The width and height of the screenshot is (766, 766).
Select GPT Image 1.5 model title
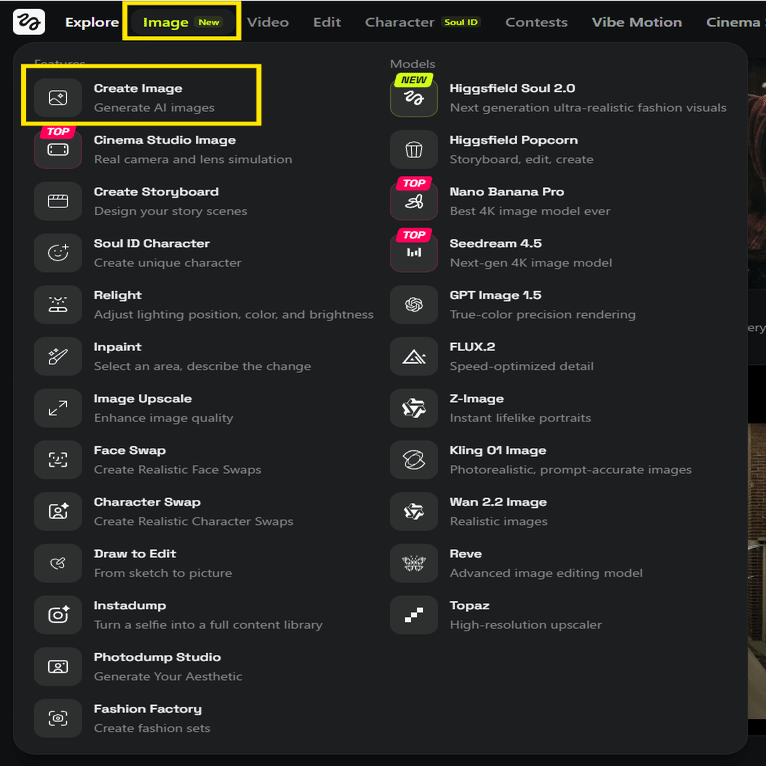tap(495, 296)
